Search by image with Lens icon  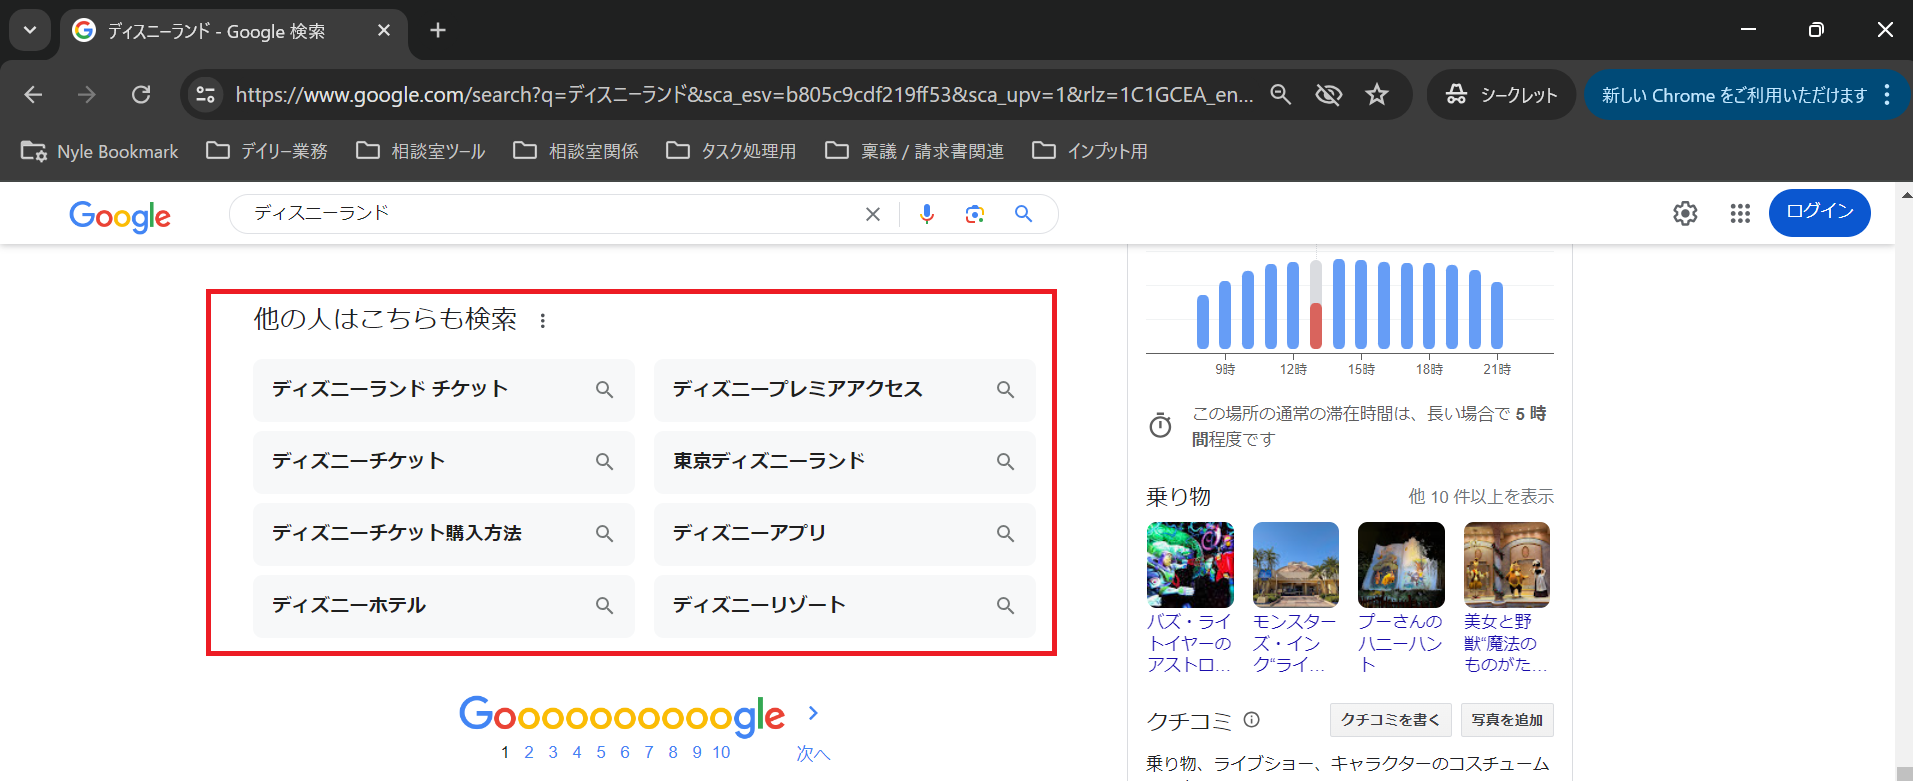[x=975, y=214]
